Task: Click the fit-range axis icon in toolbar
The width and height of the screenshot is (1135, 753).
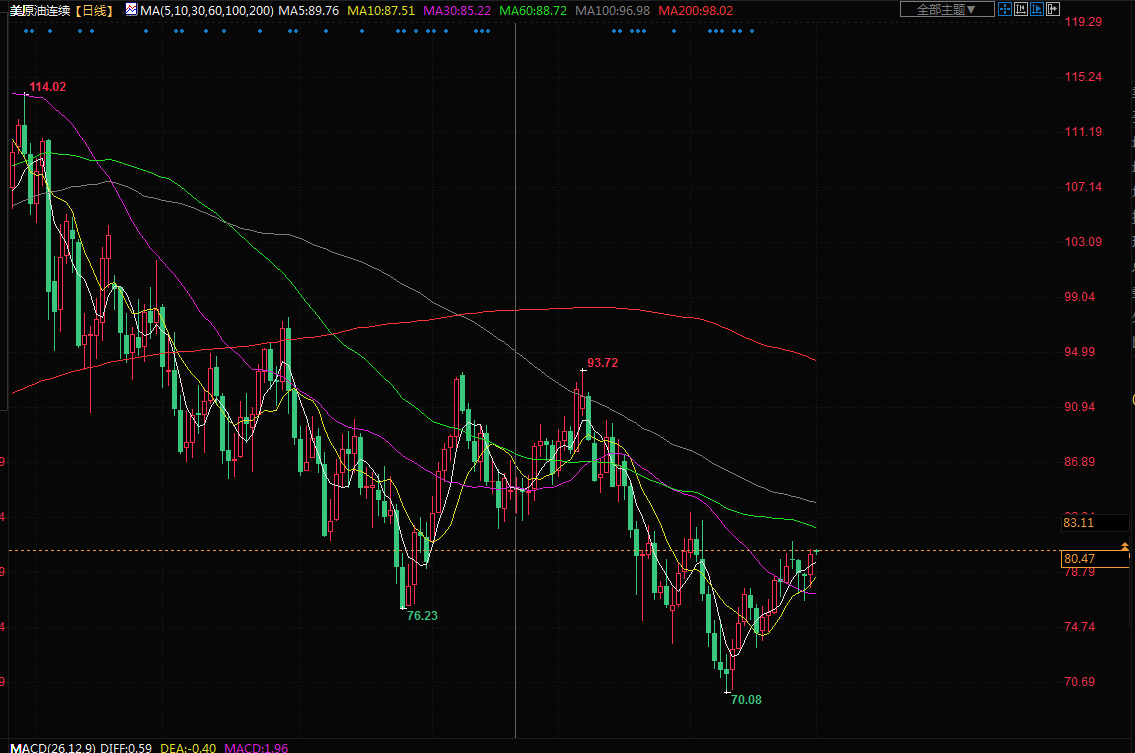Action: pyautogui.click(x=1020, y=9)
